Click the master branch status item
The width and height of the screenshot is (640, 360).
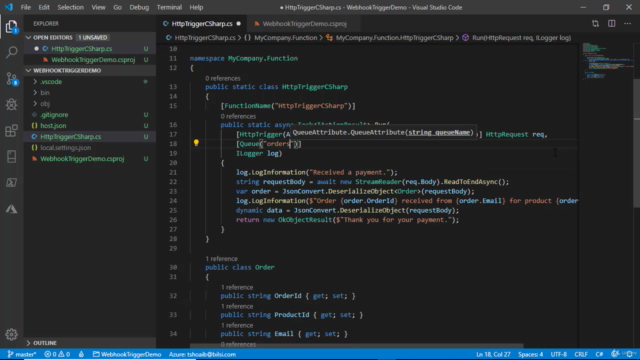pyautogui.click(x=22, y=354)
